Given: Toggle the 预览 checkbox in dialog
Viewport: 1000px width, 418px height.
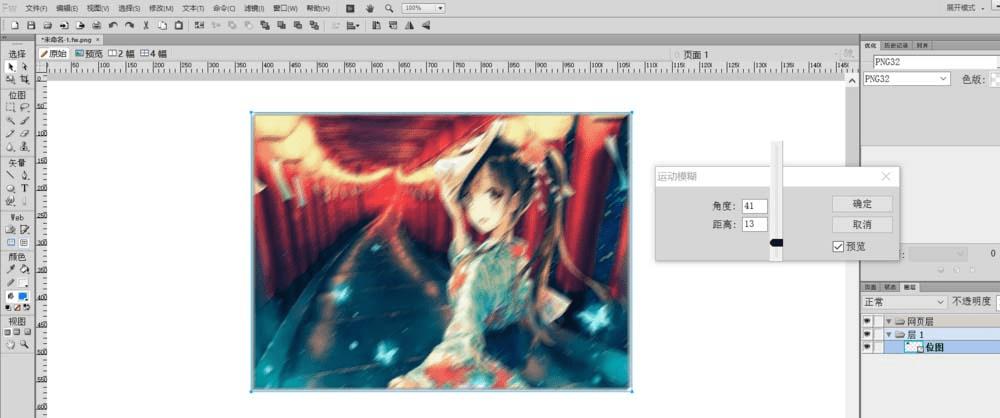Looking at the screenshot, I should coord(838,246).
